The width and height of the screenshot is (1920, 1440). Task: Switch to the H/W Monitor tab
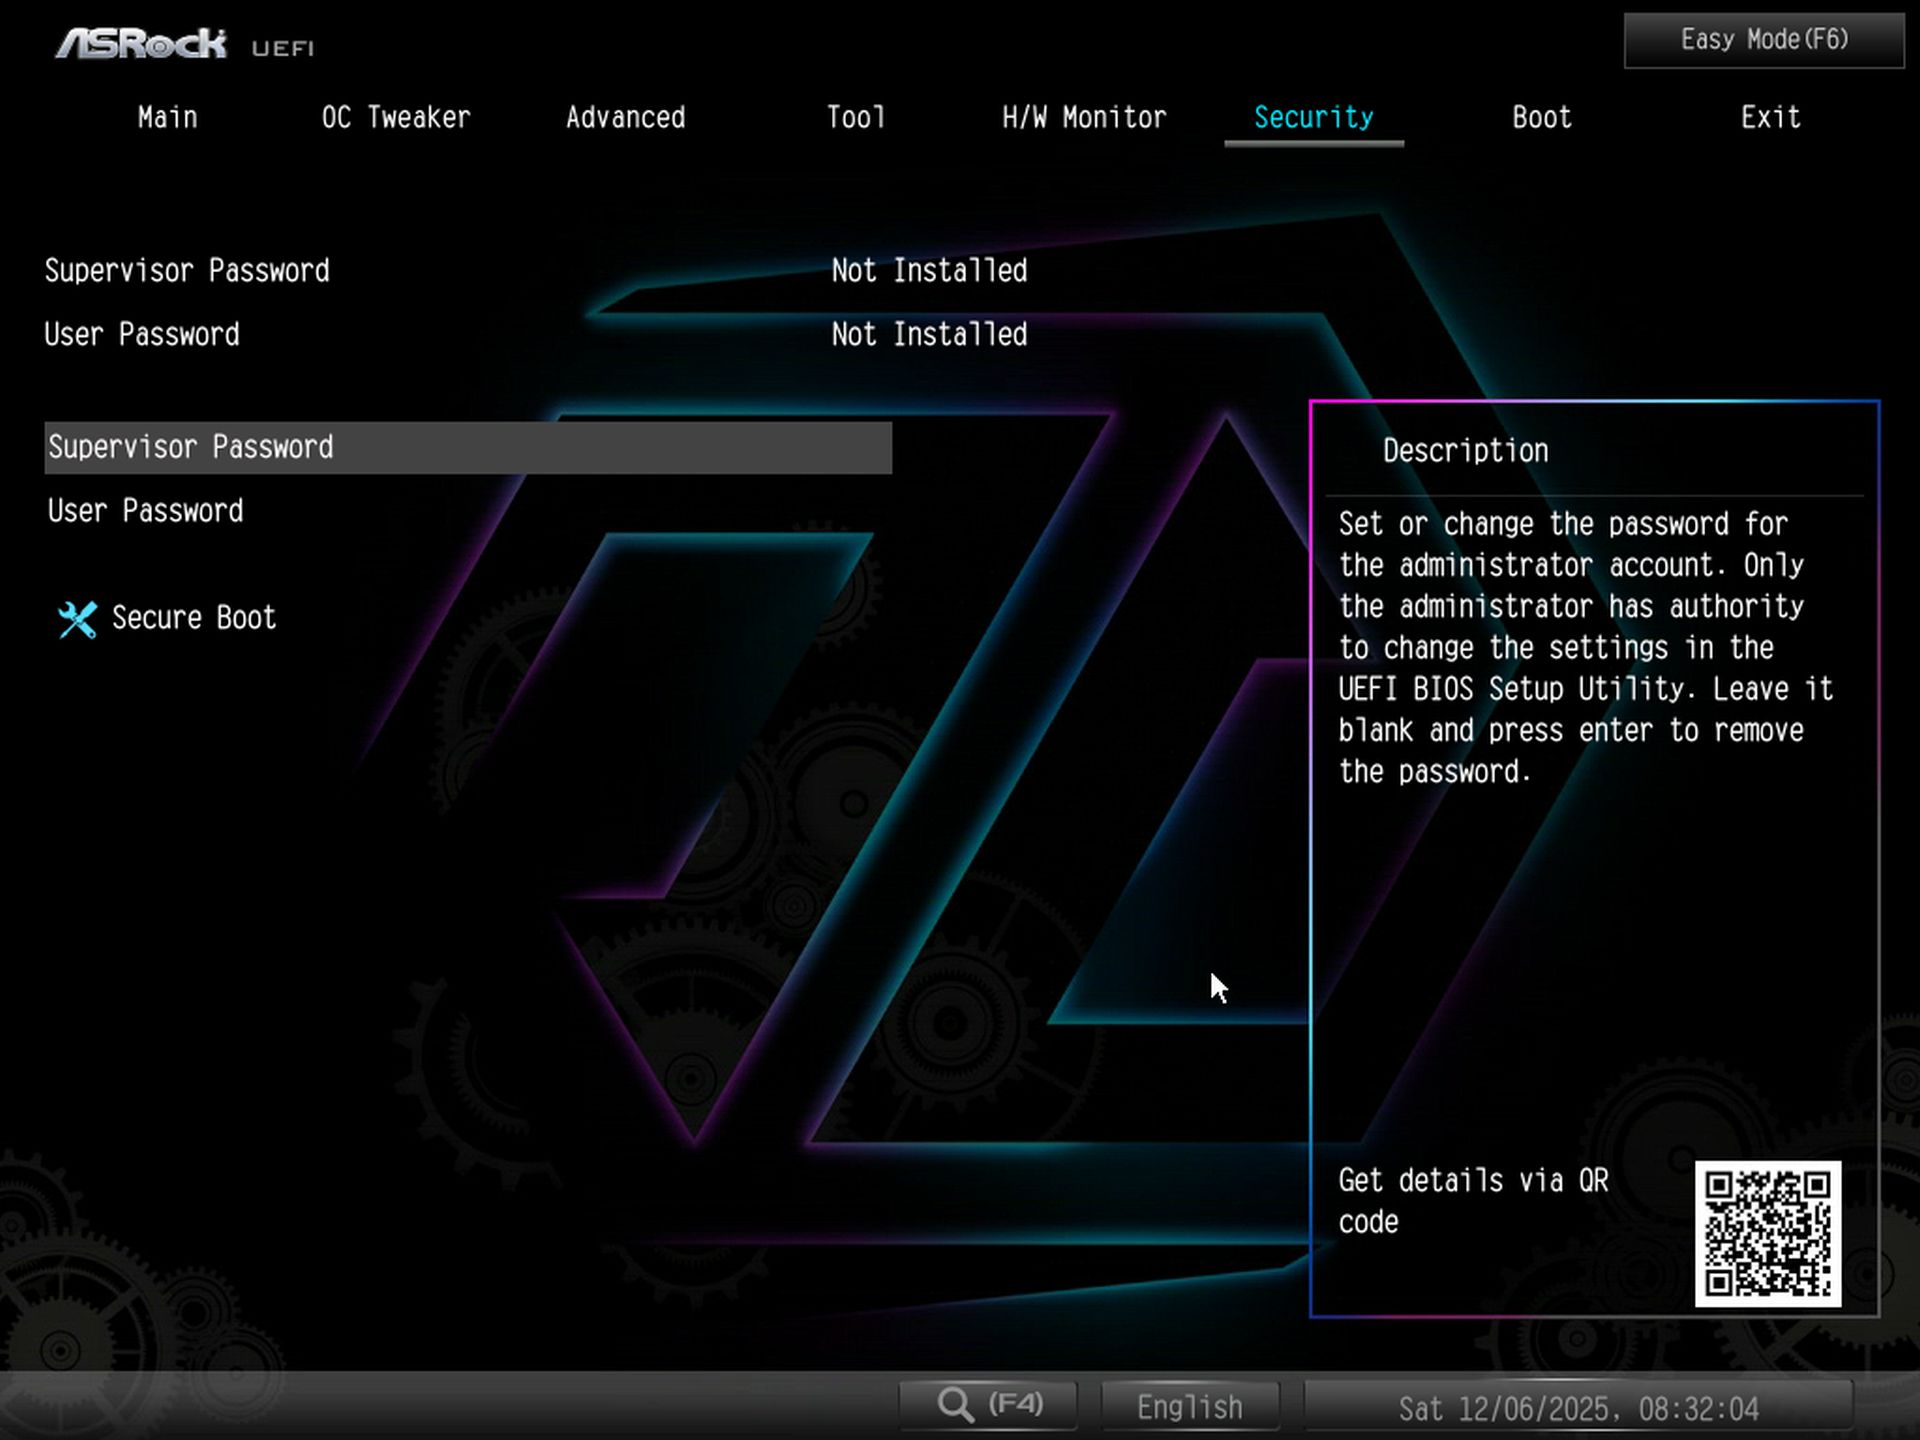tap(1083, 117)
